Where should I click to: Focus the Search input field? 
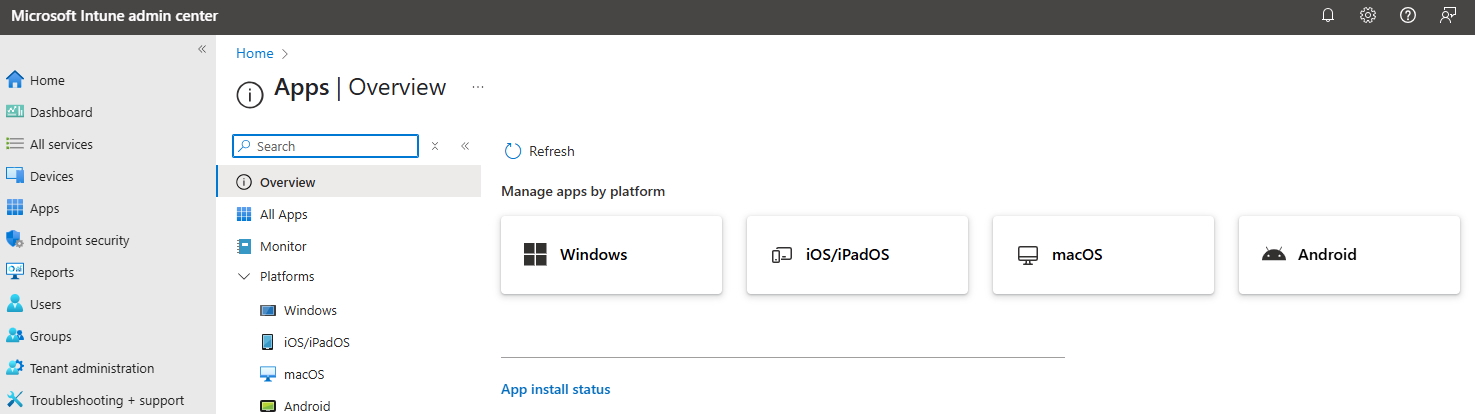[326, 146]
